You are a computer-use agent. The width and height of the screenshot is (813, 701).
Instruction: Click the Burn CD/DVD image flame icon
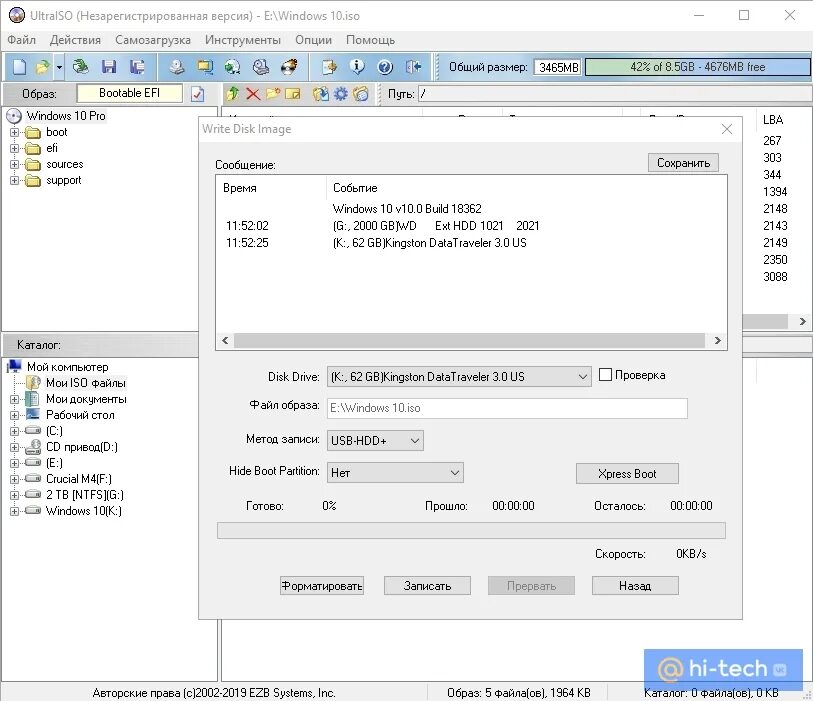[289, 67]
